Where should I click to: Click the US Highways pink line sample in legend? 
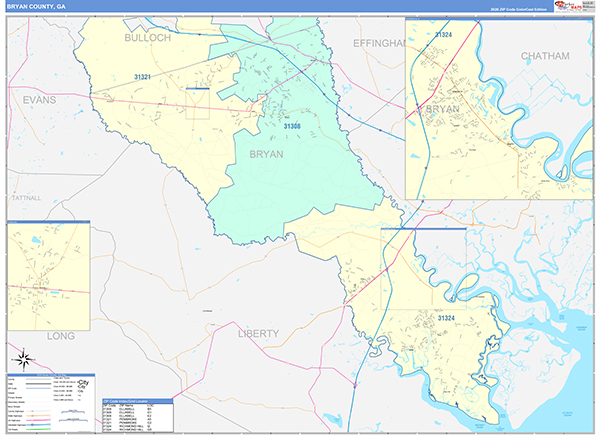coord(38,420)
